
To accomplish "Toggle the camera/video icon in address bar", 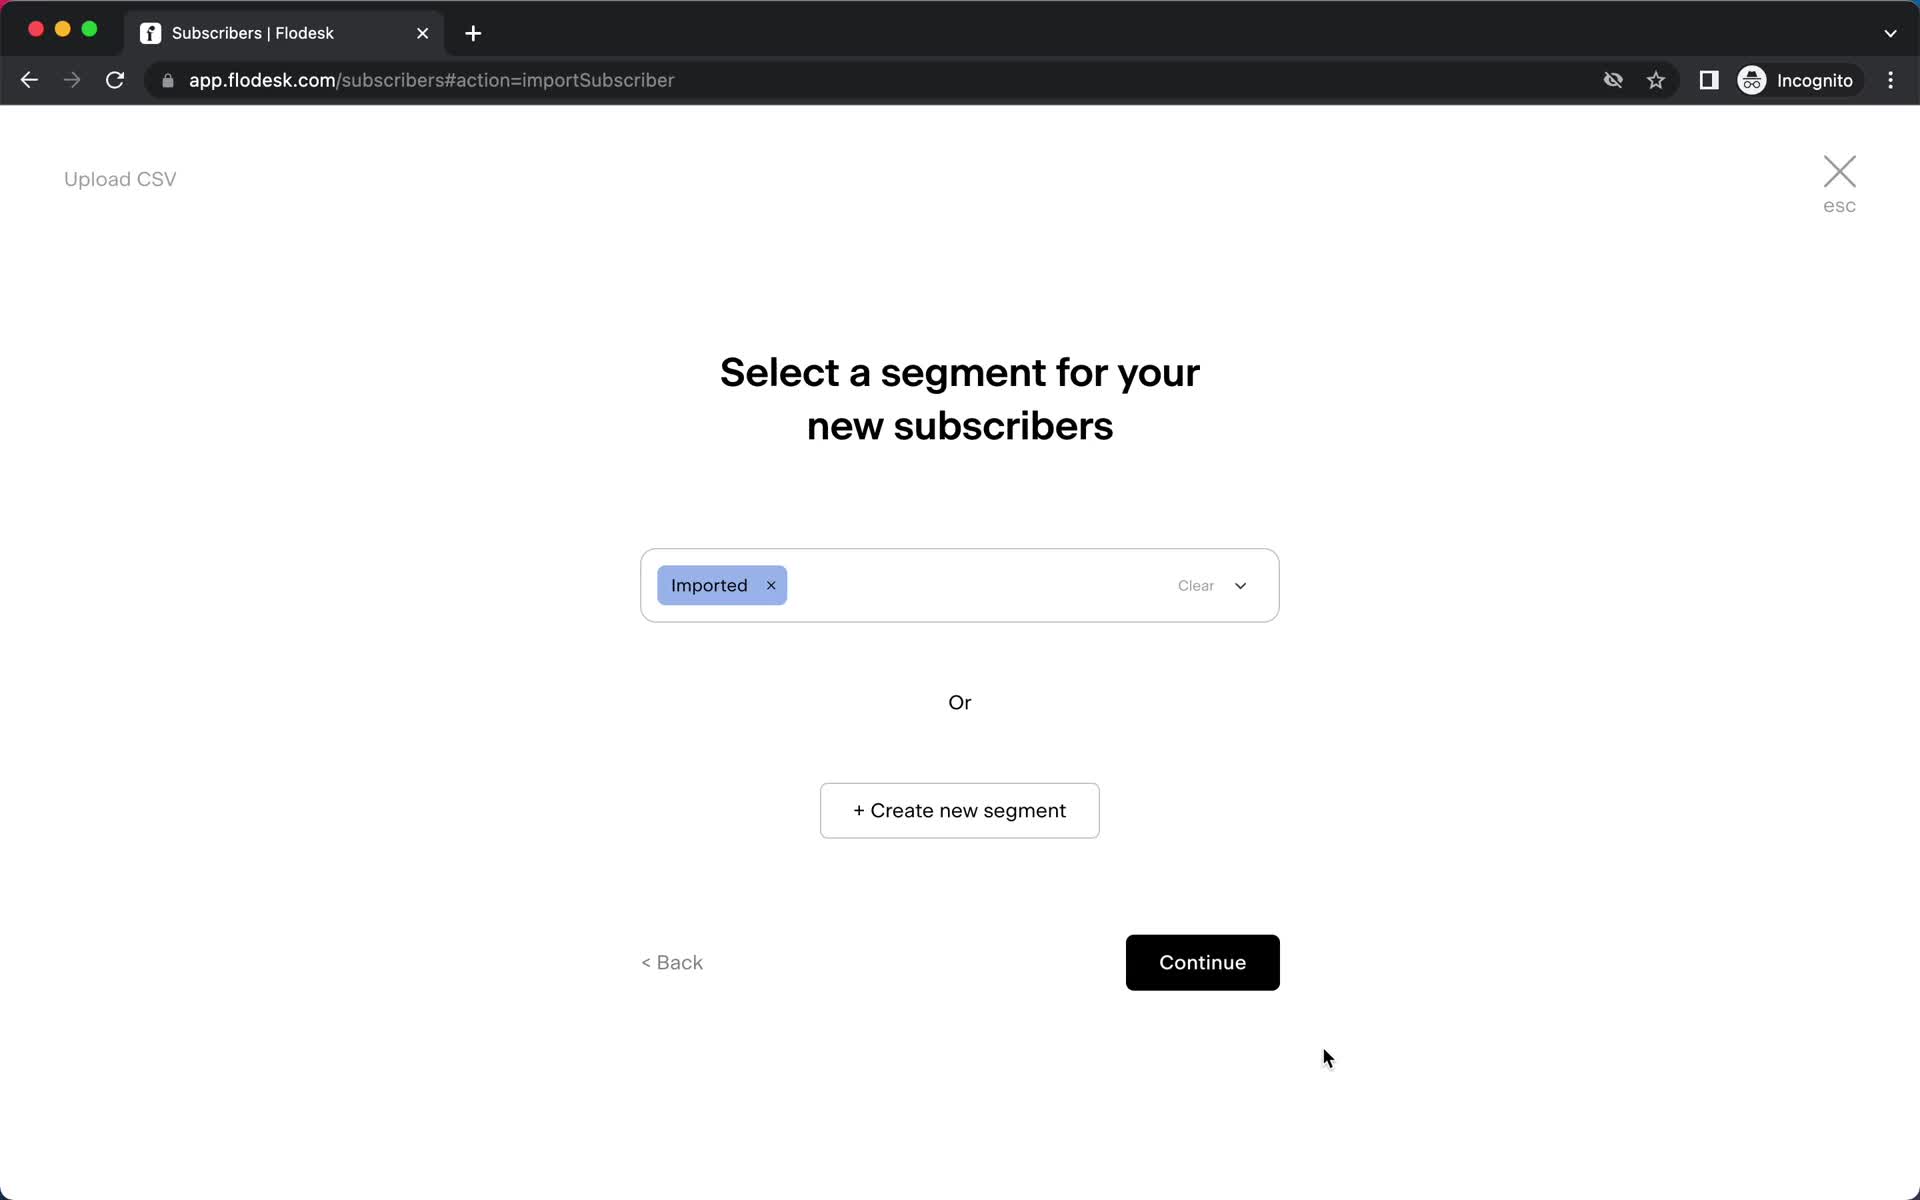I will pos(1610,79).
